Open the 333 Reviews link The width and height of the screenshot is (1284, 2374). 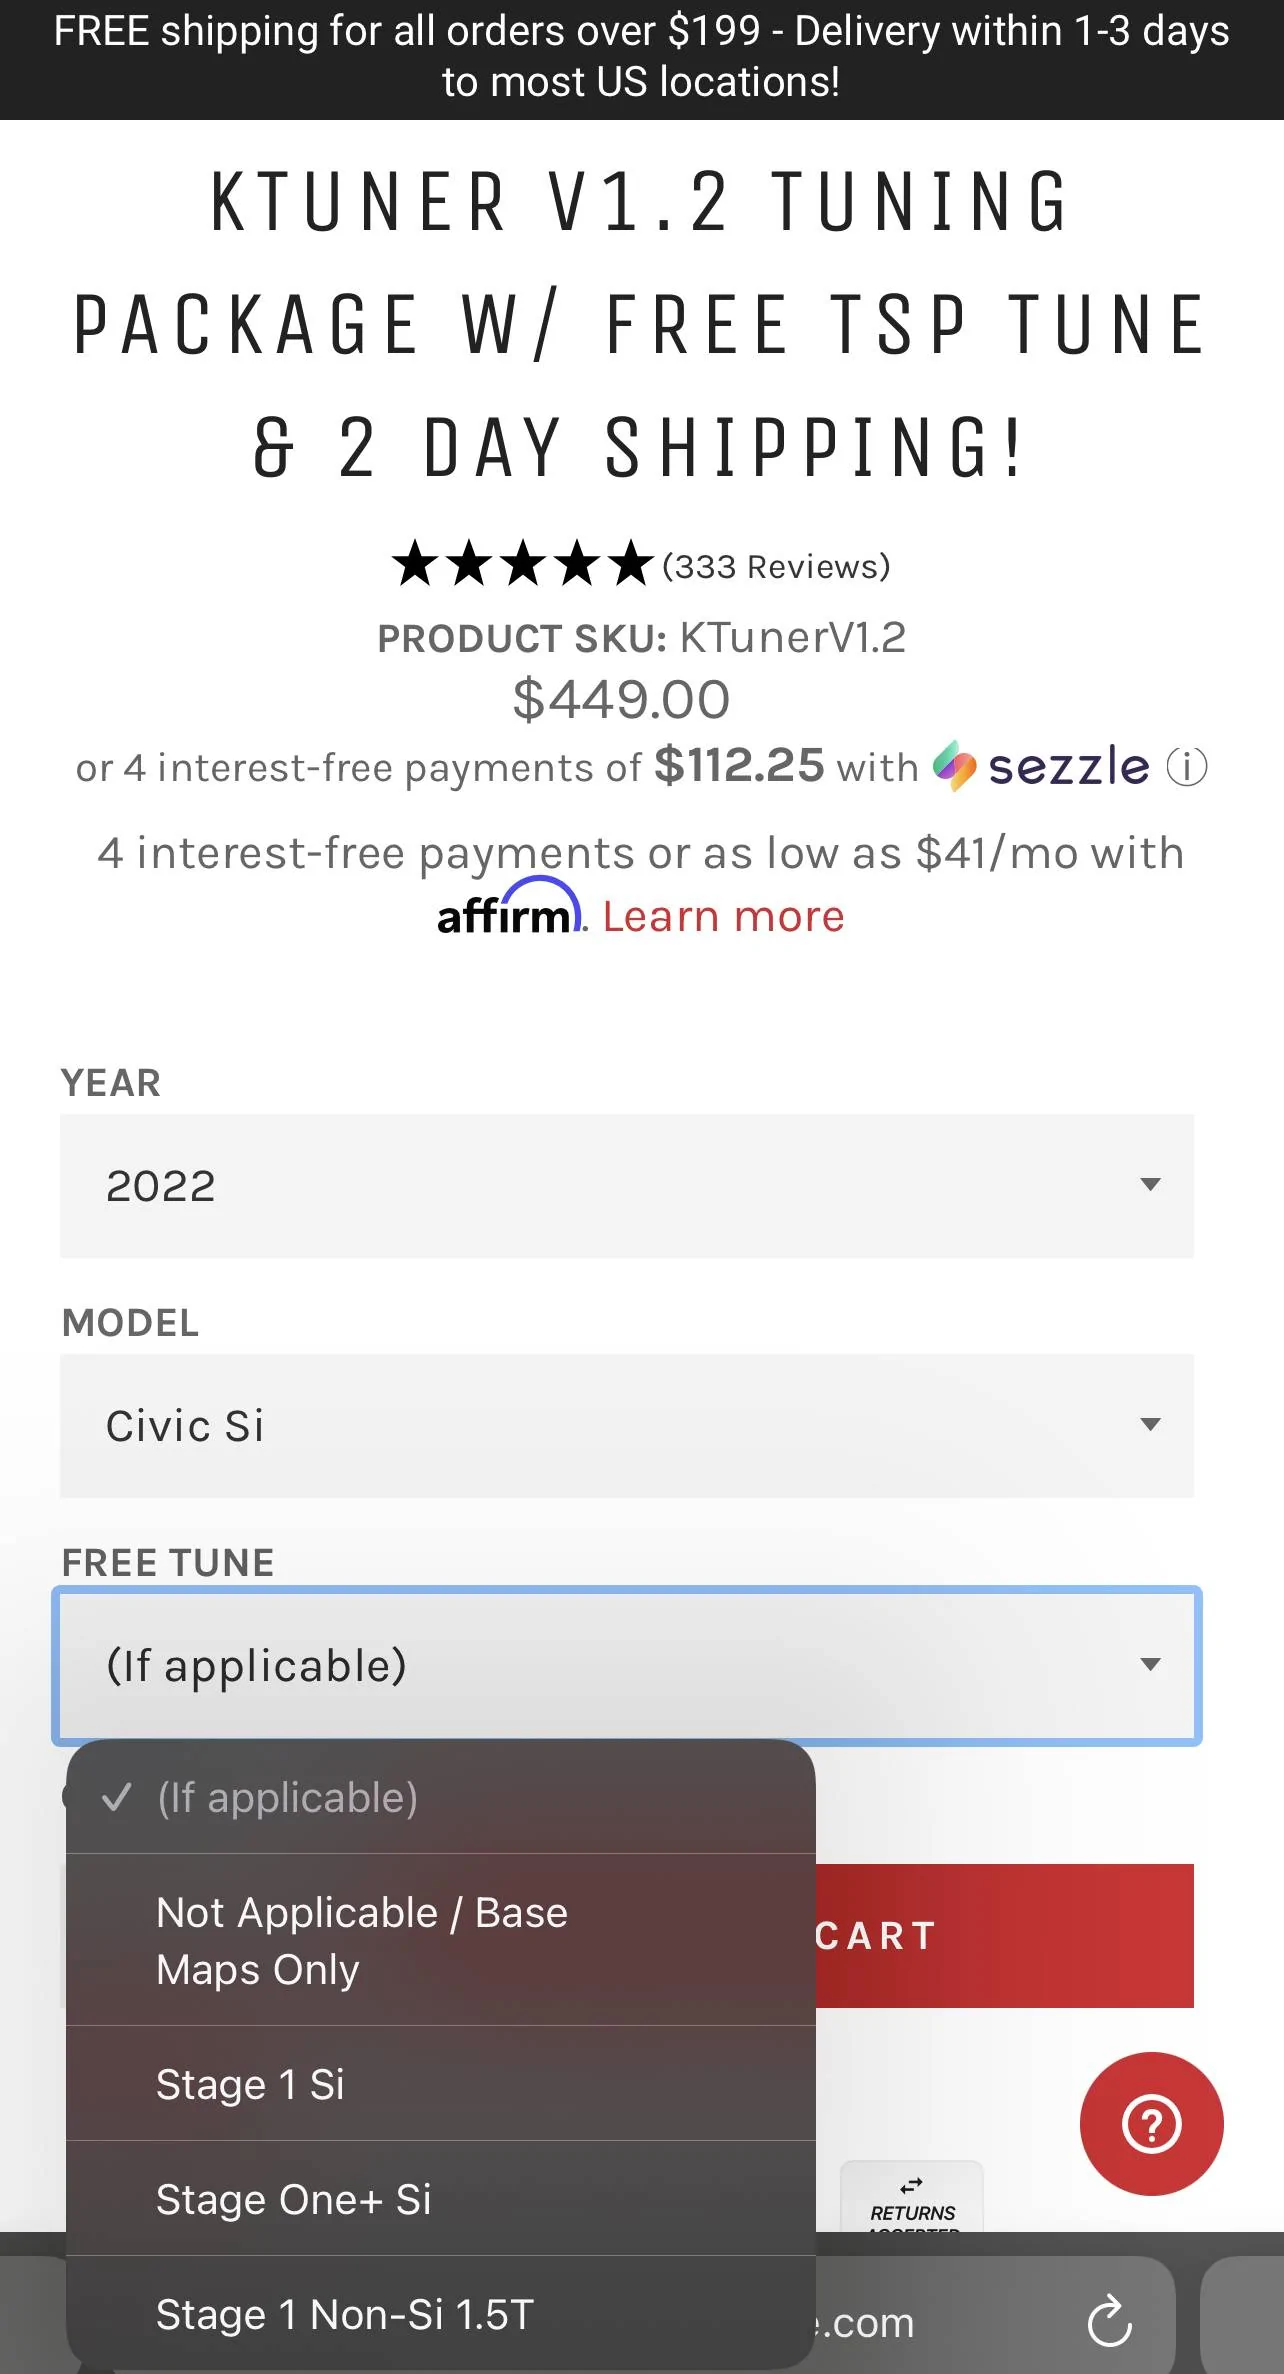click(776, 566)
